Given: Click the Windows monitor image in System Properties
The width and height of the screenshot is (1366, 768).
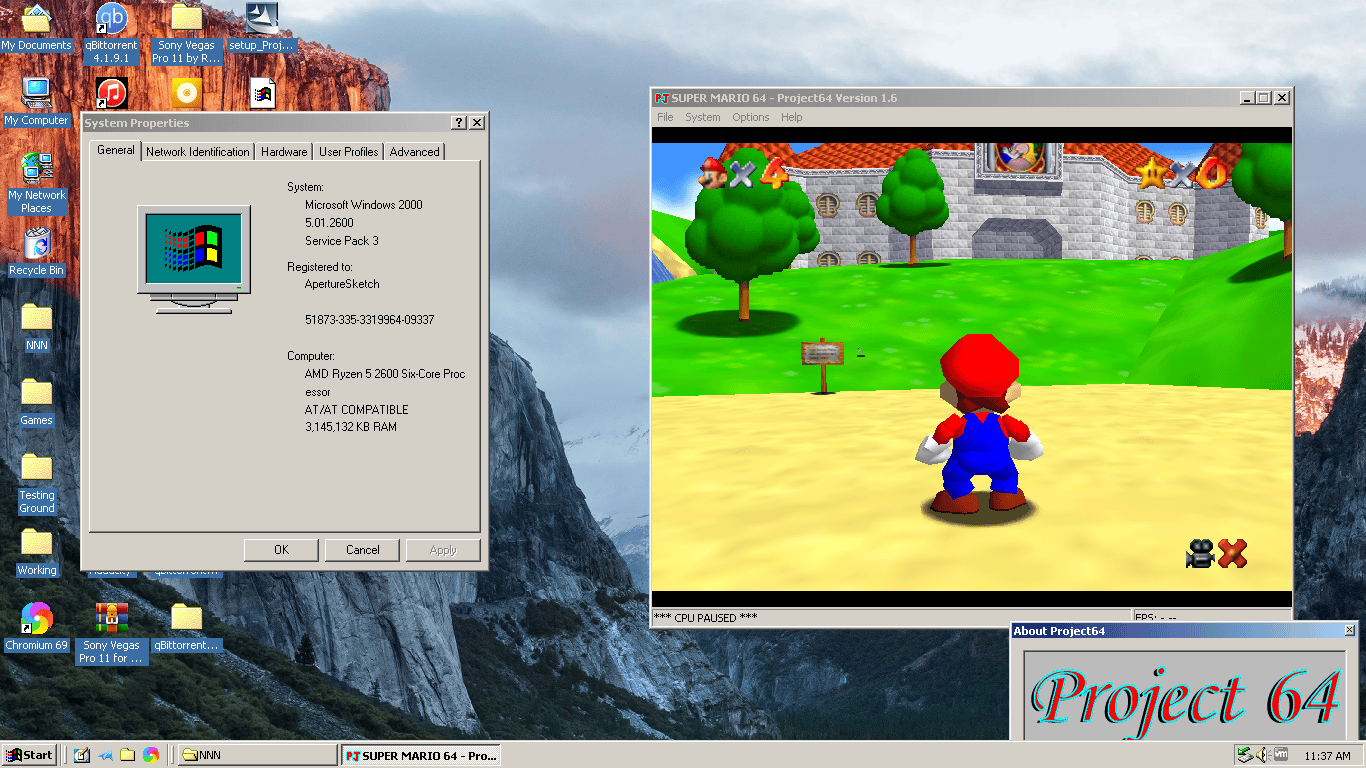Looking at the screenshot, I should 194,259.
